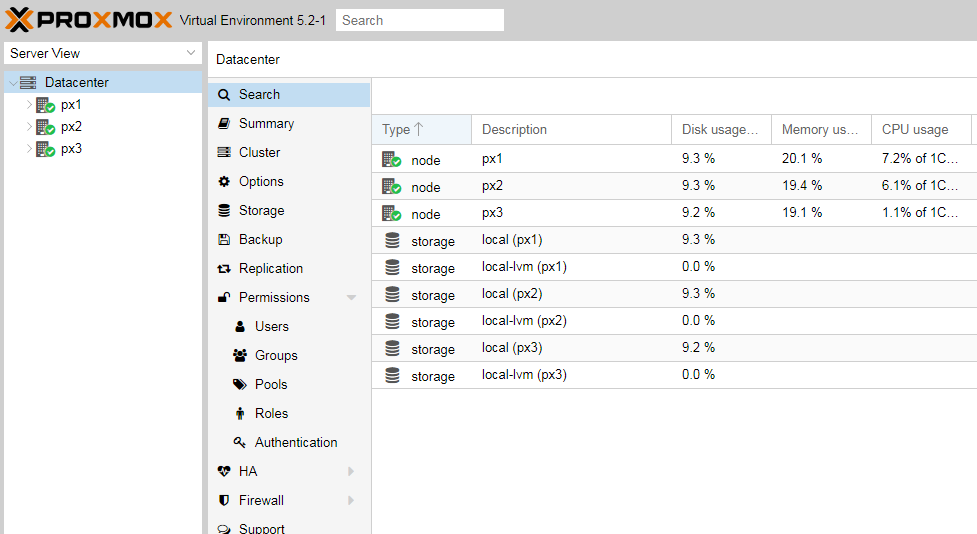Click the Proxmox logo in header
The width and height of the screenshot is (977, 534).
pos(89,20)
